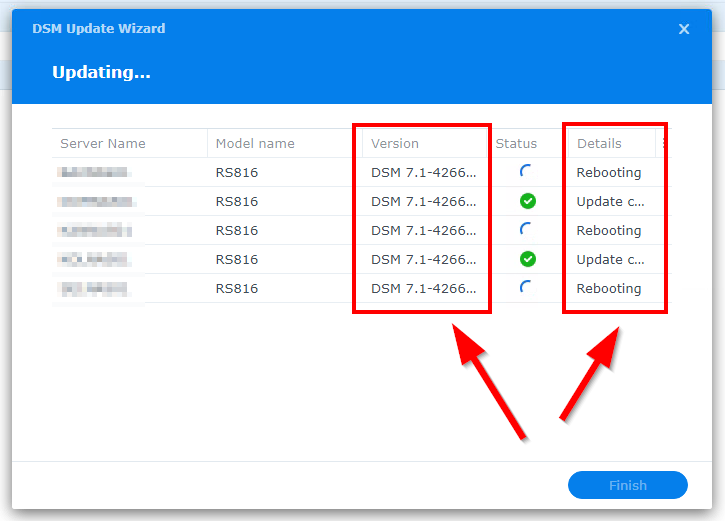Sort by the Server Name column header

[x=103, y=143]
